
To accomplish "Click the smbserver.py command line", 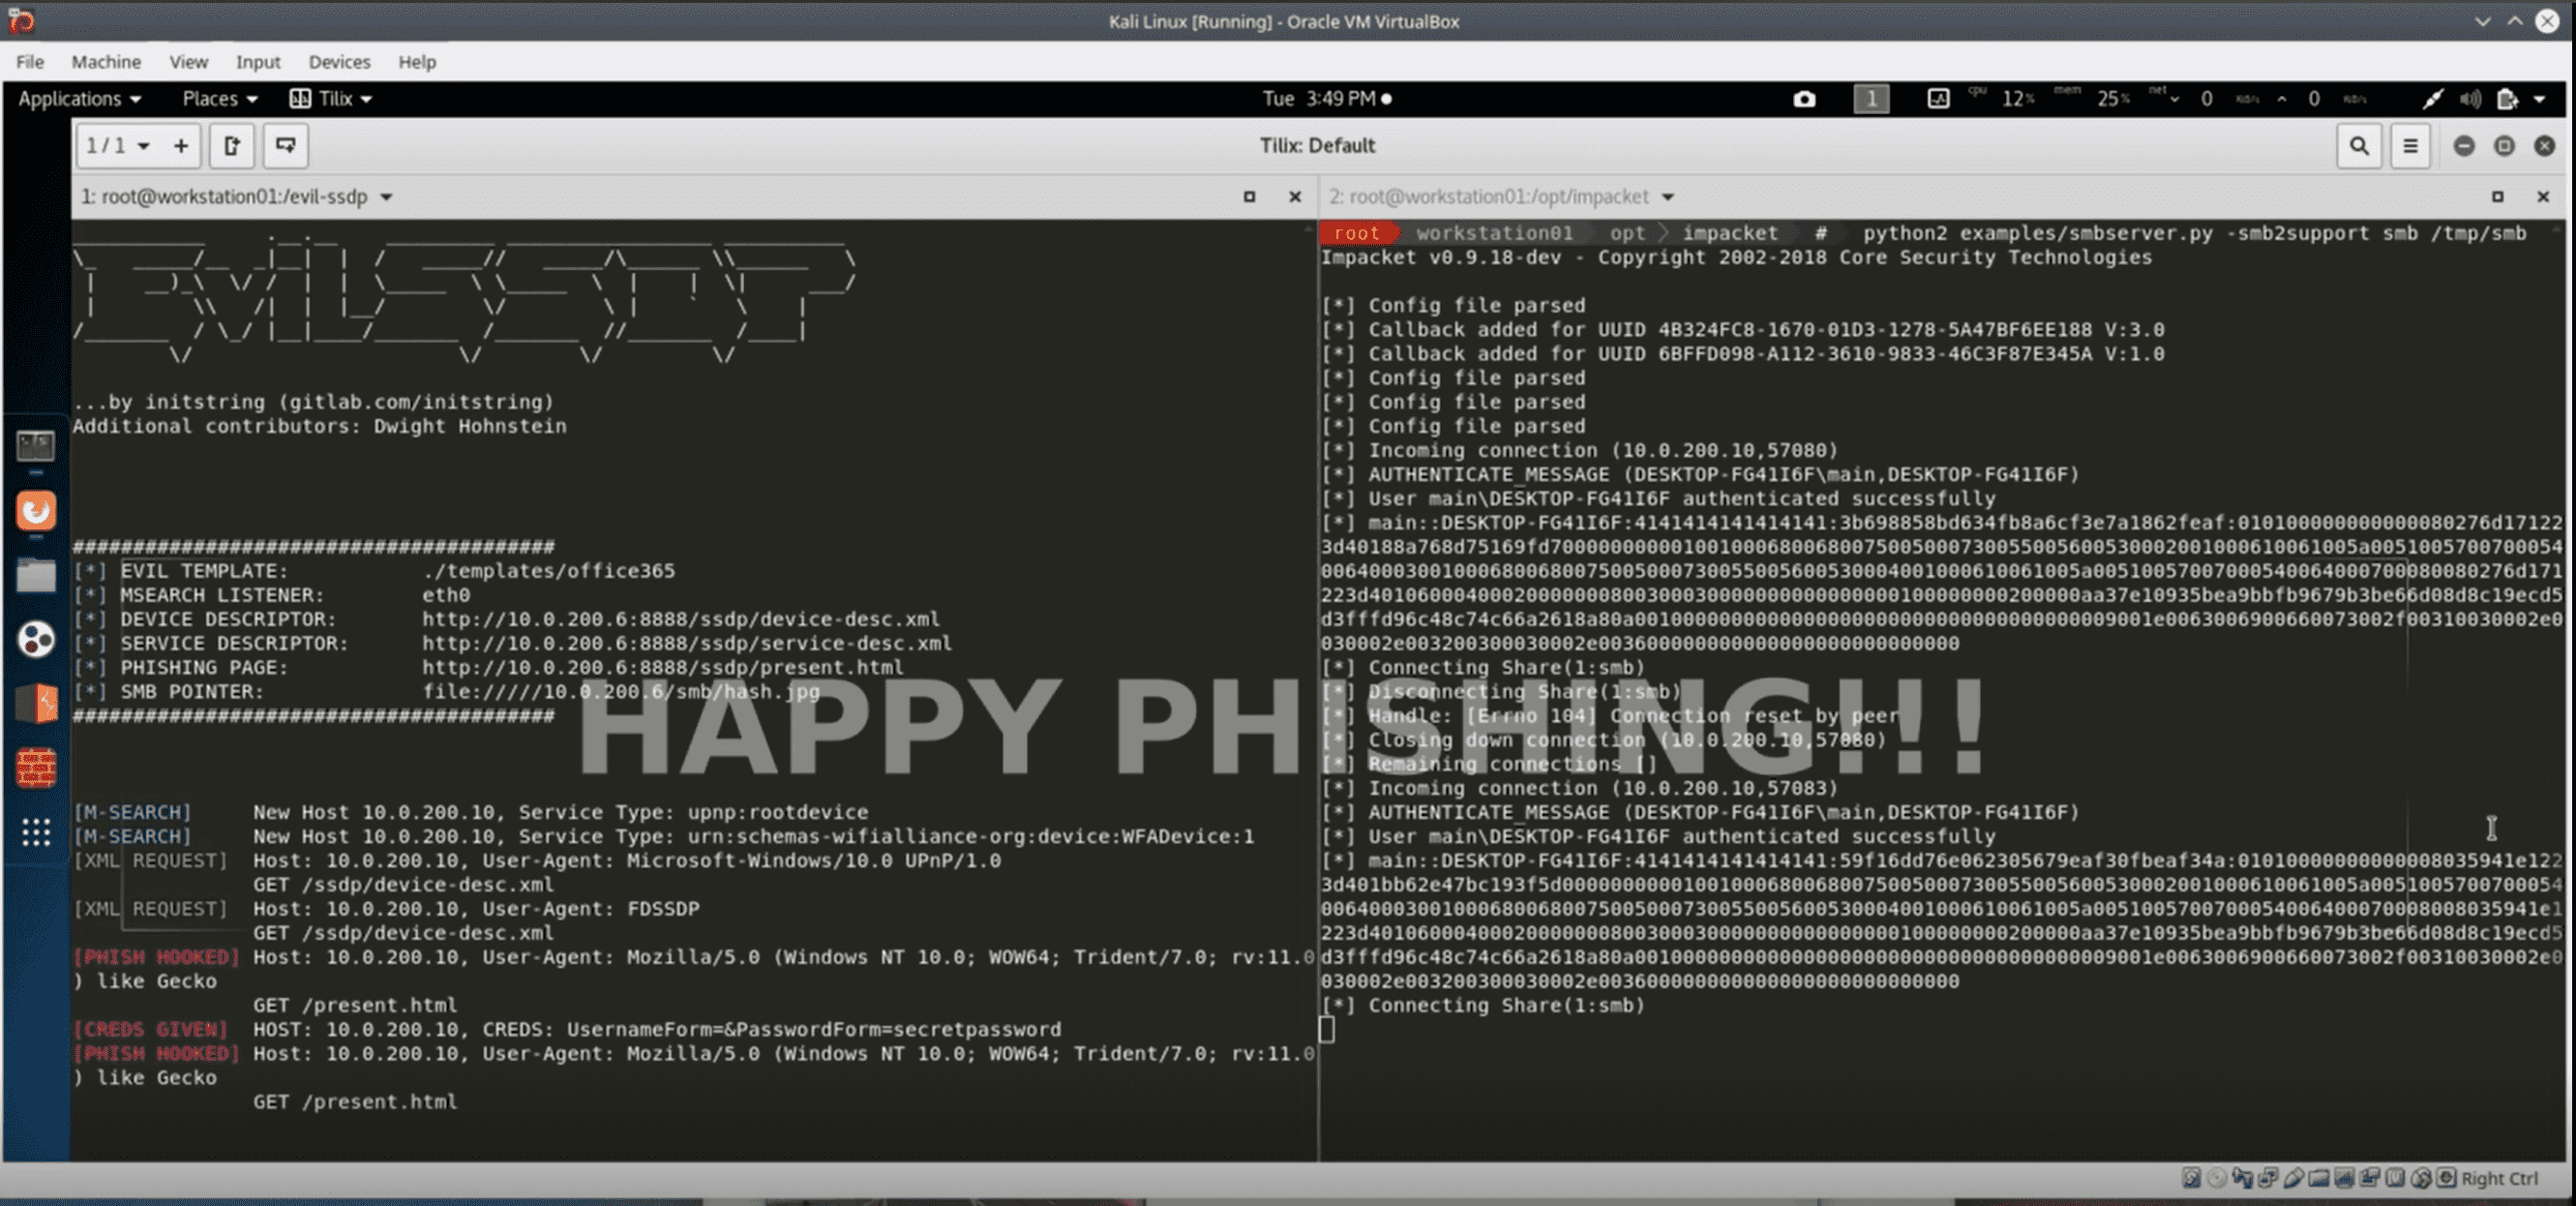I will (2194, 234).
